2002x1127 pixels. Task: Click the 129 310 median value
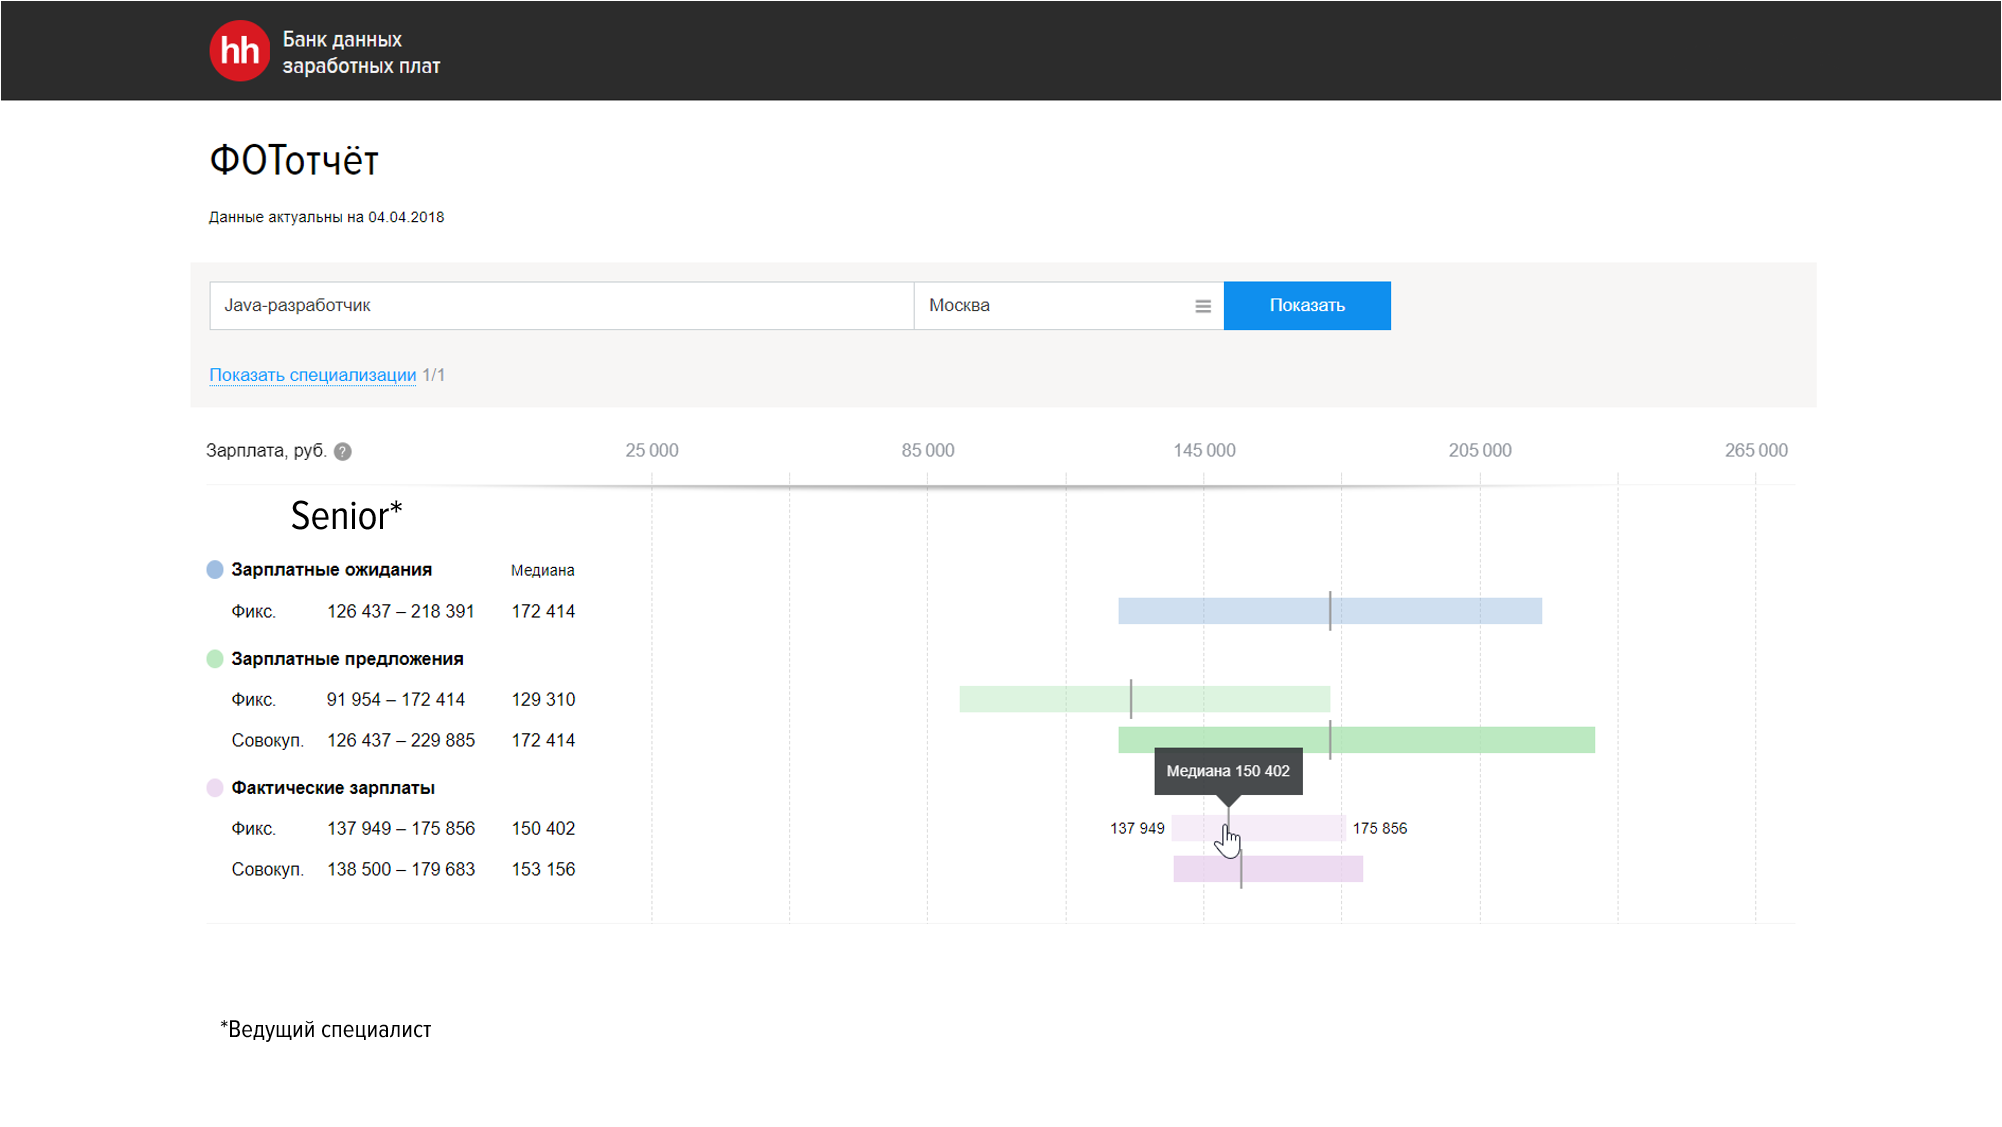[543, 700]
